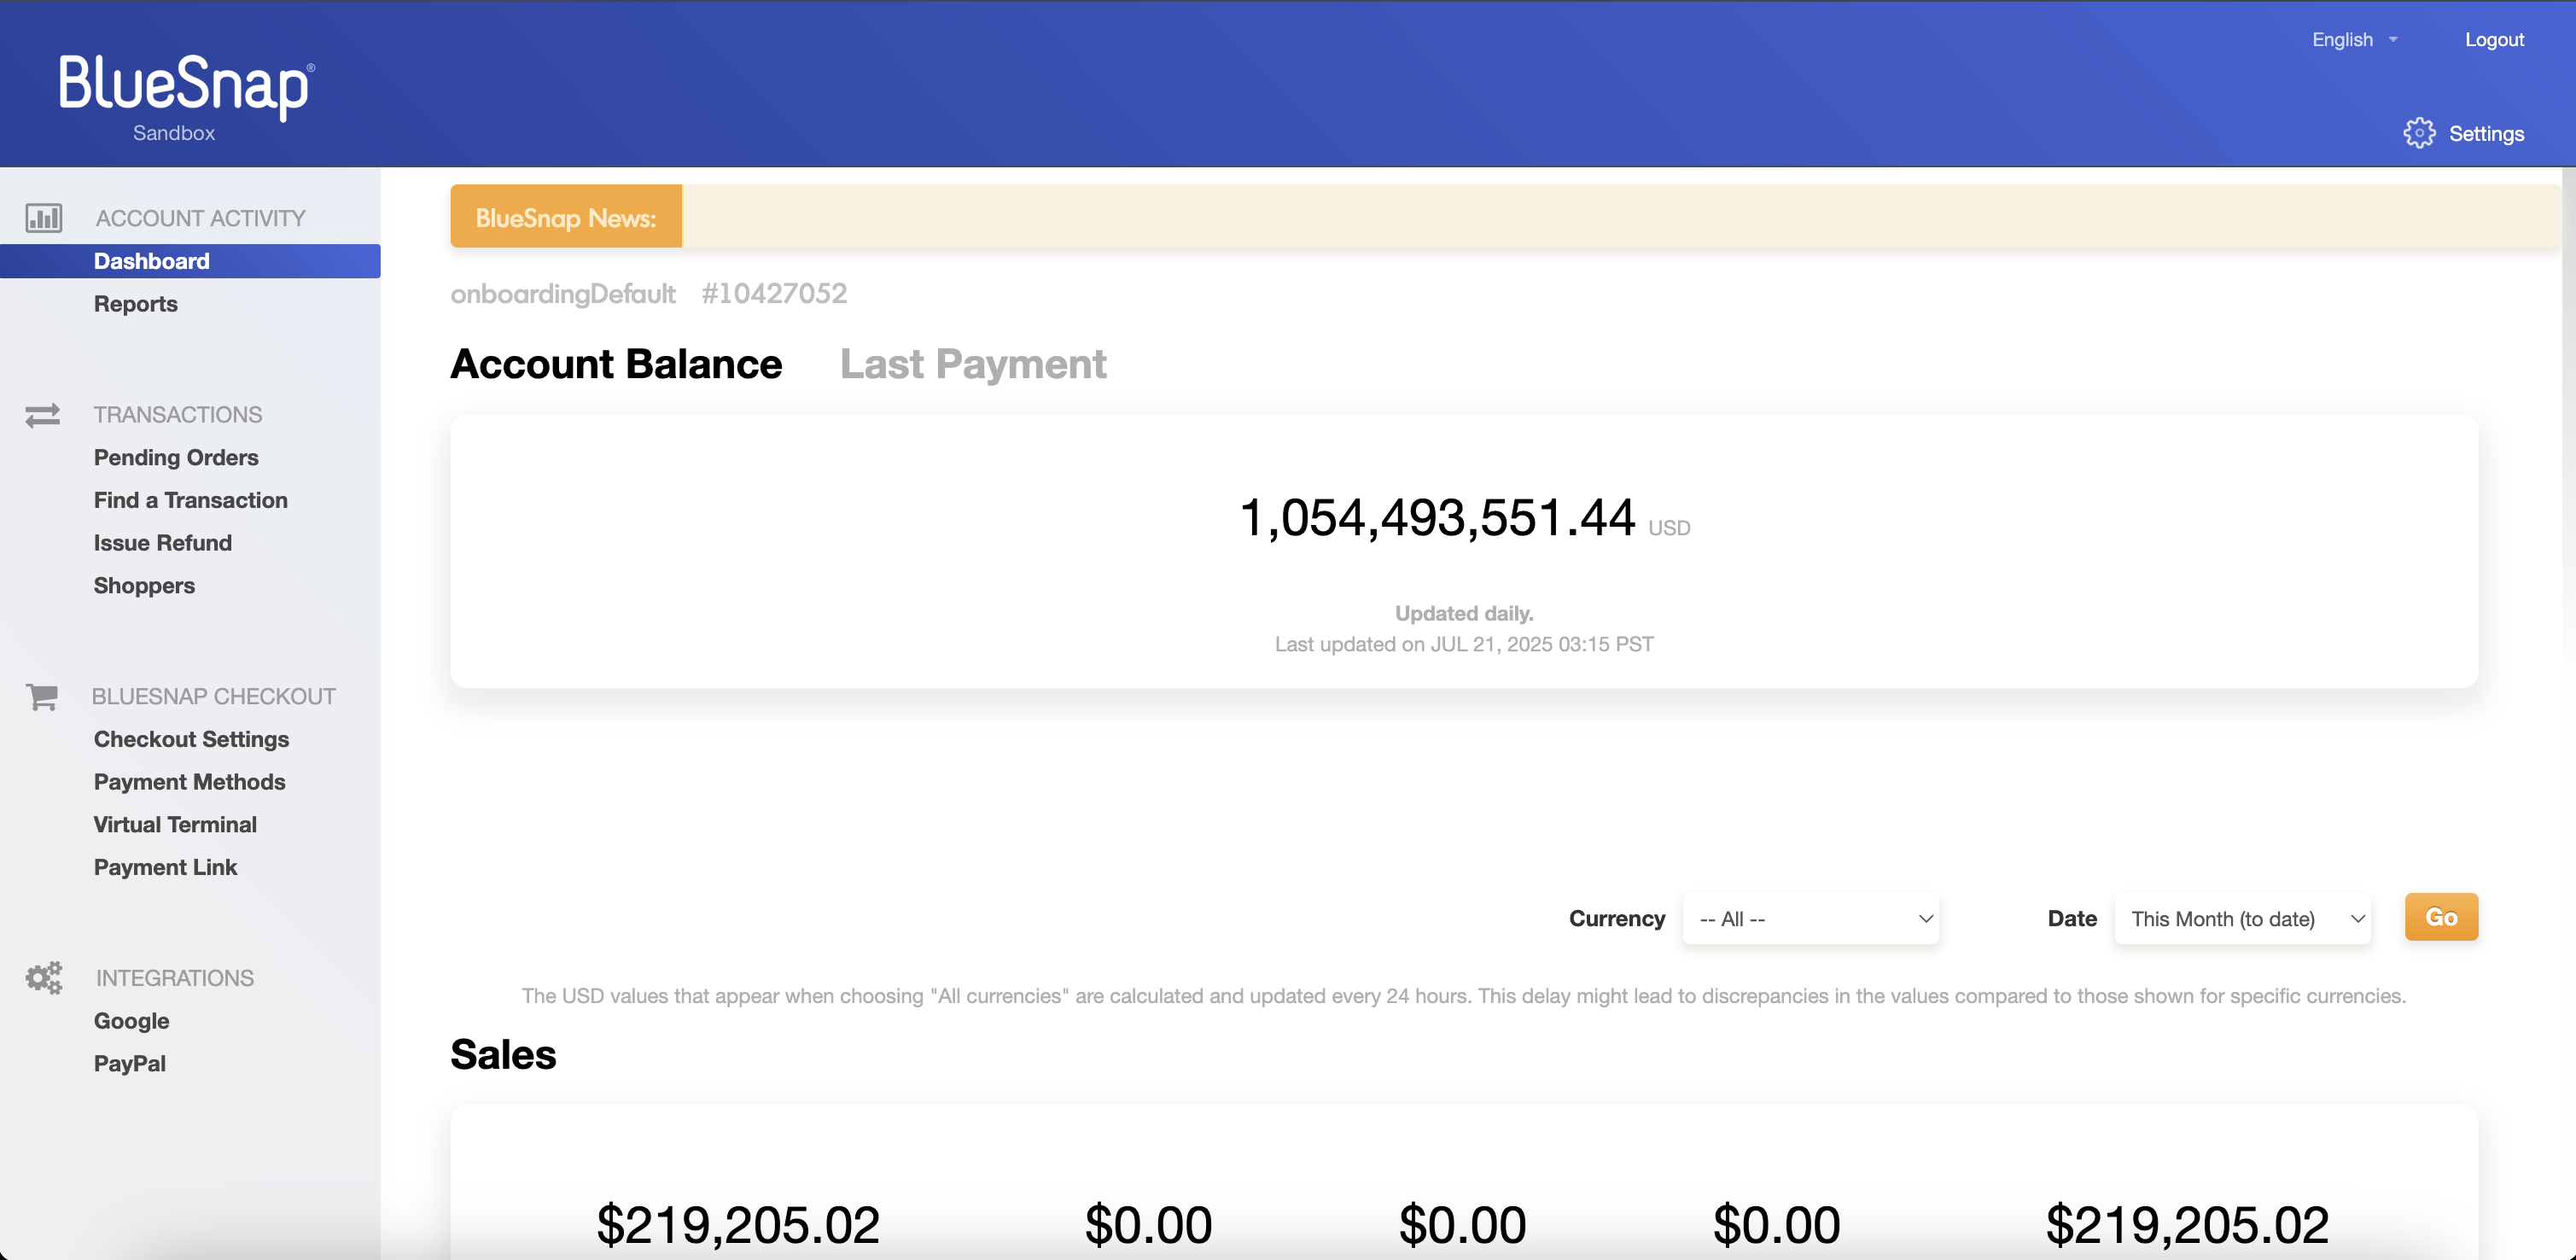
Task: Open Find a Transaction
Action: 191,500
